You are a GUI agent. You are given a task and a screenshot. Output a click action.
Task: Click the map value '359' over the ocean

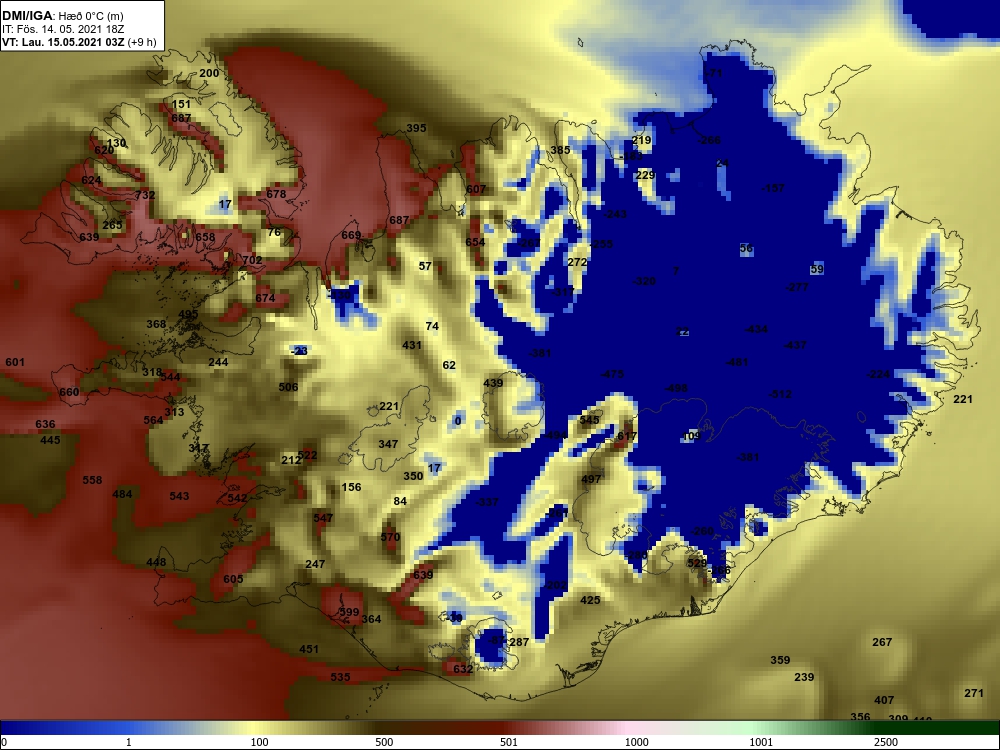[780, 661]
